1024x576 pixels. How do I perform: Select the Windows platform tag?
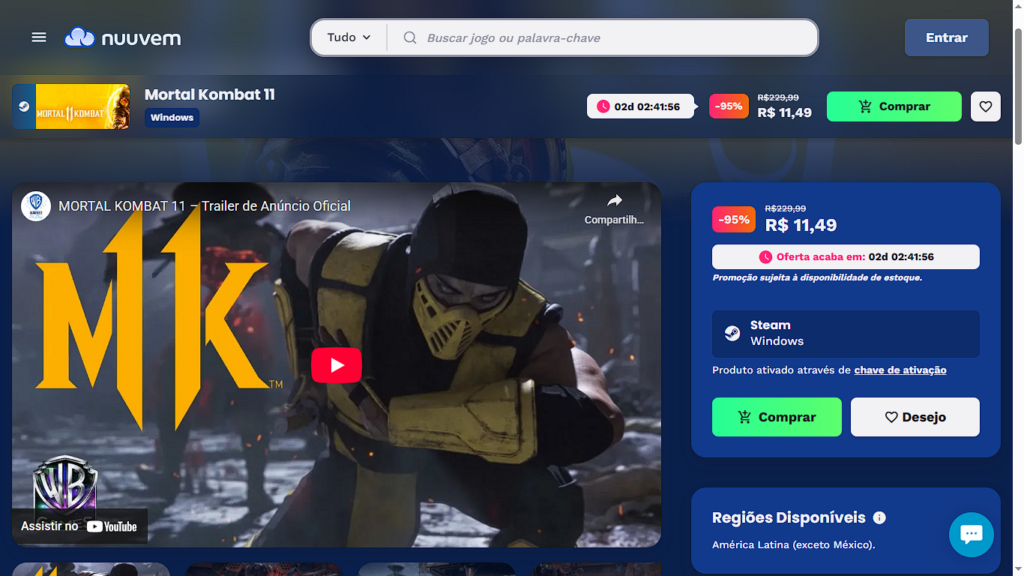tap(172, 118)
